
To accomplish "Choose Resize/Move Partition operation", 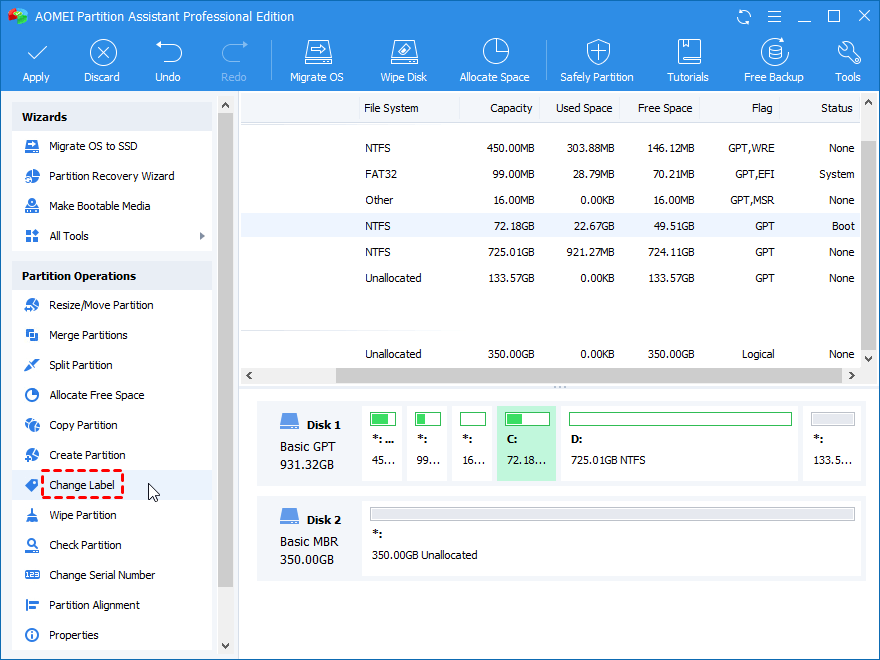I will tap(101, 305).
